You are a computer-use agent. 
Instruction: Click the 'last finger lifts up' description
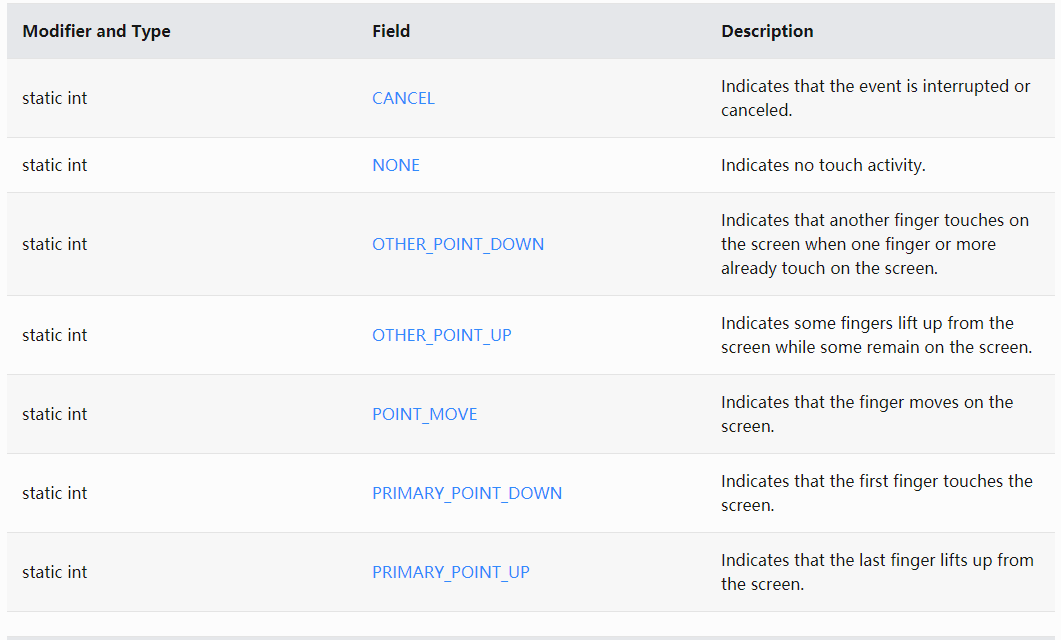(876, 572)
